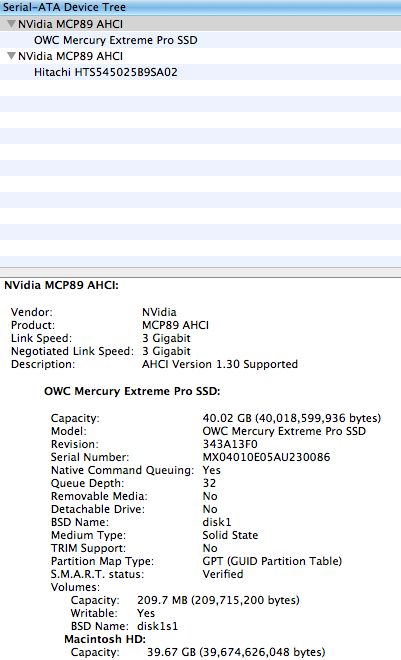Click Removable Media value No
401x660 pixels.
210,497
